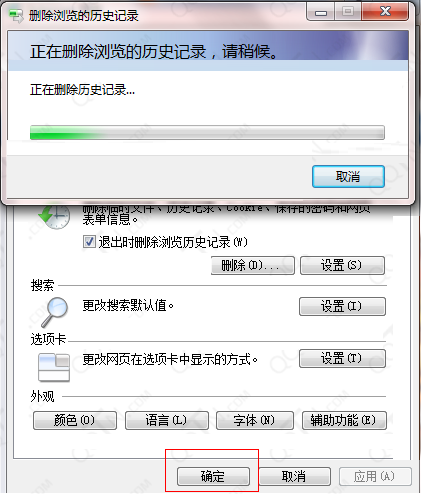The image size is (421, 494).
Task: Open the 字体(N) settings button
Action: [x=255, y=420]
